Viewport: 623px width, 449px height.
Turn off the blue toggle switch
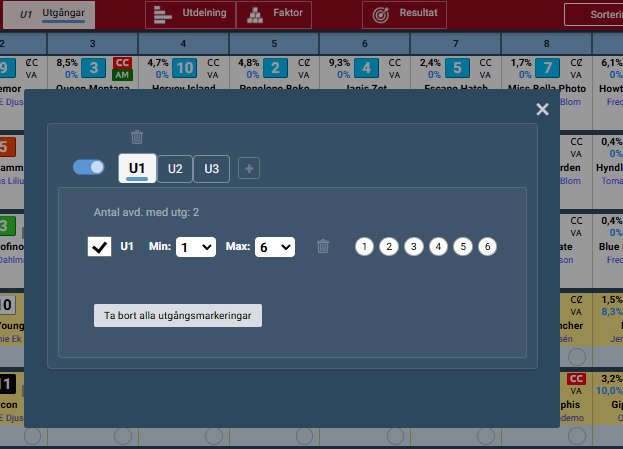[89, 167]
